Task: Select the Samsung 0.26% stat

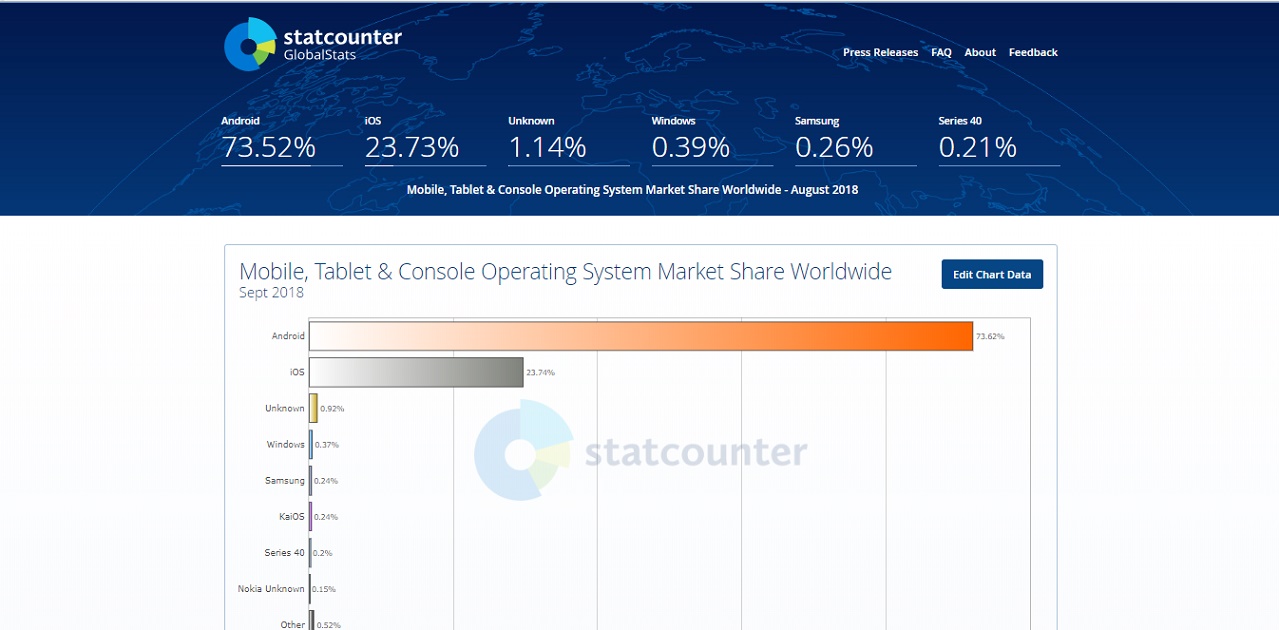Action: [855, 140]
